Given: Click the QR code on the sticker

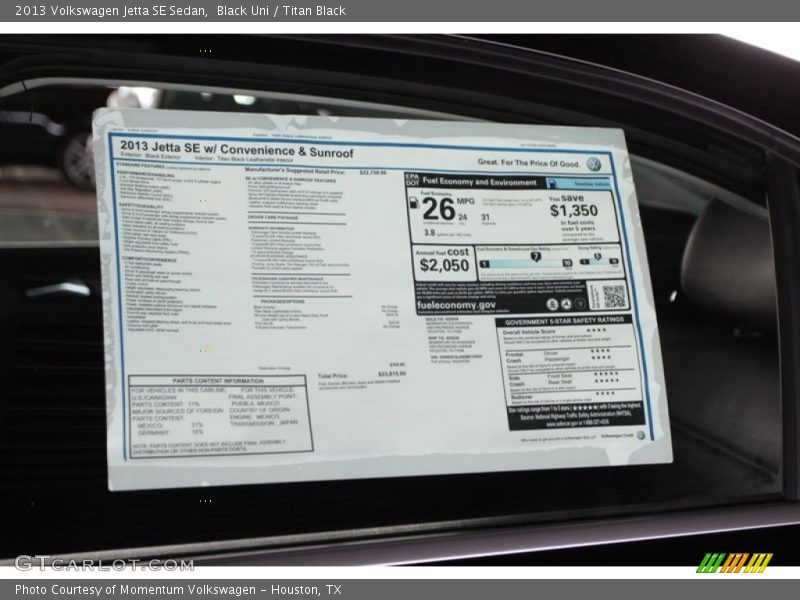Looking at the screenshot, I should (614, 296).
